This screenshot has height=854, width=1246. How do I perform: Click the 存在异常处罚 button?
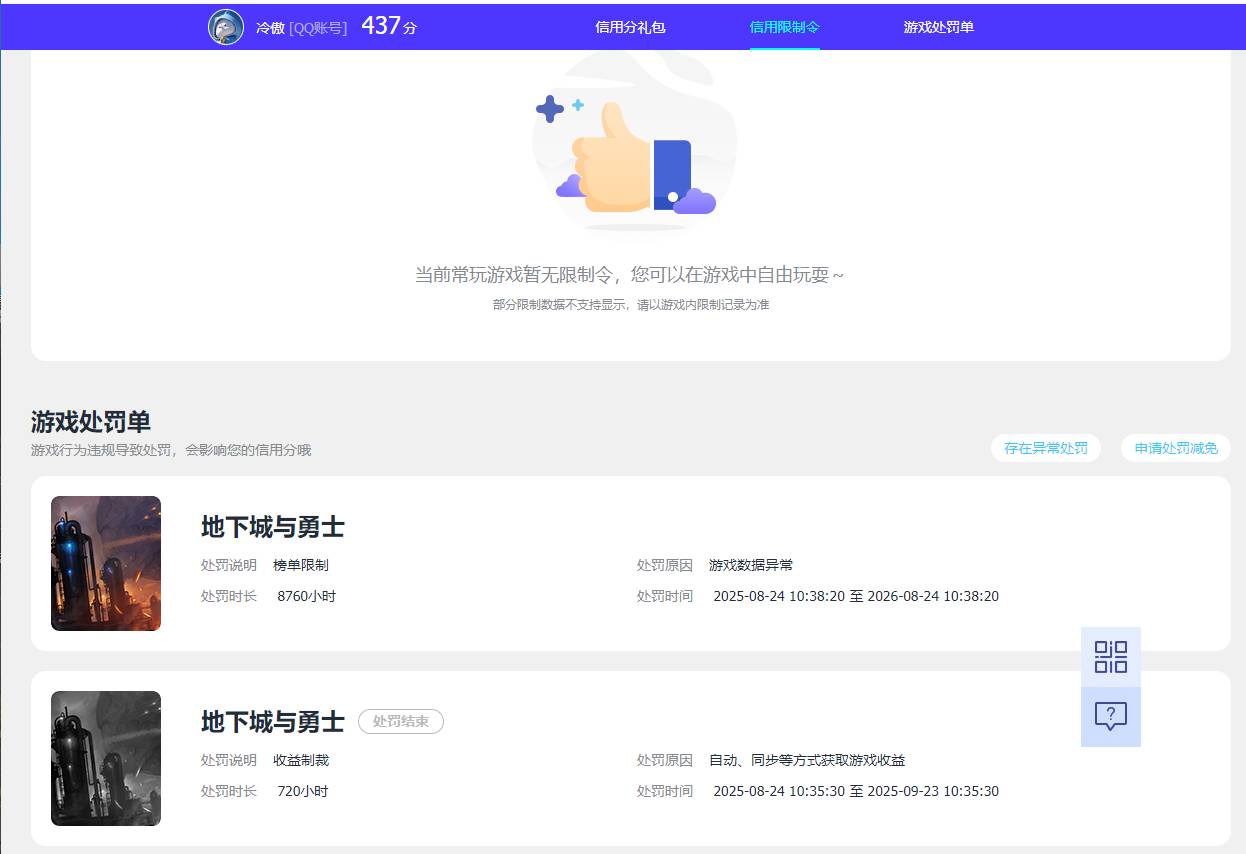point(1045,448)
